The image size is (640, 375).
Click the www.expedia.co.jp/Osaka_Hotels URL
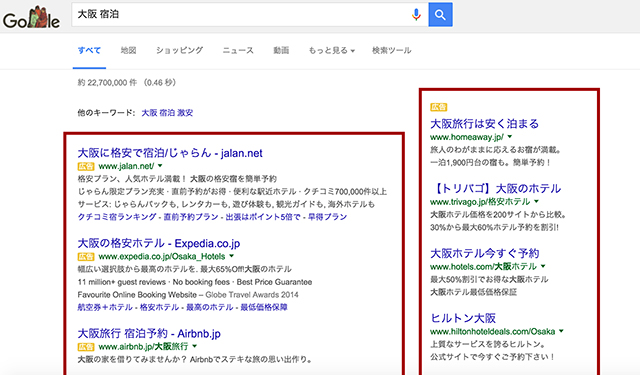click(162, 256)
